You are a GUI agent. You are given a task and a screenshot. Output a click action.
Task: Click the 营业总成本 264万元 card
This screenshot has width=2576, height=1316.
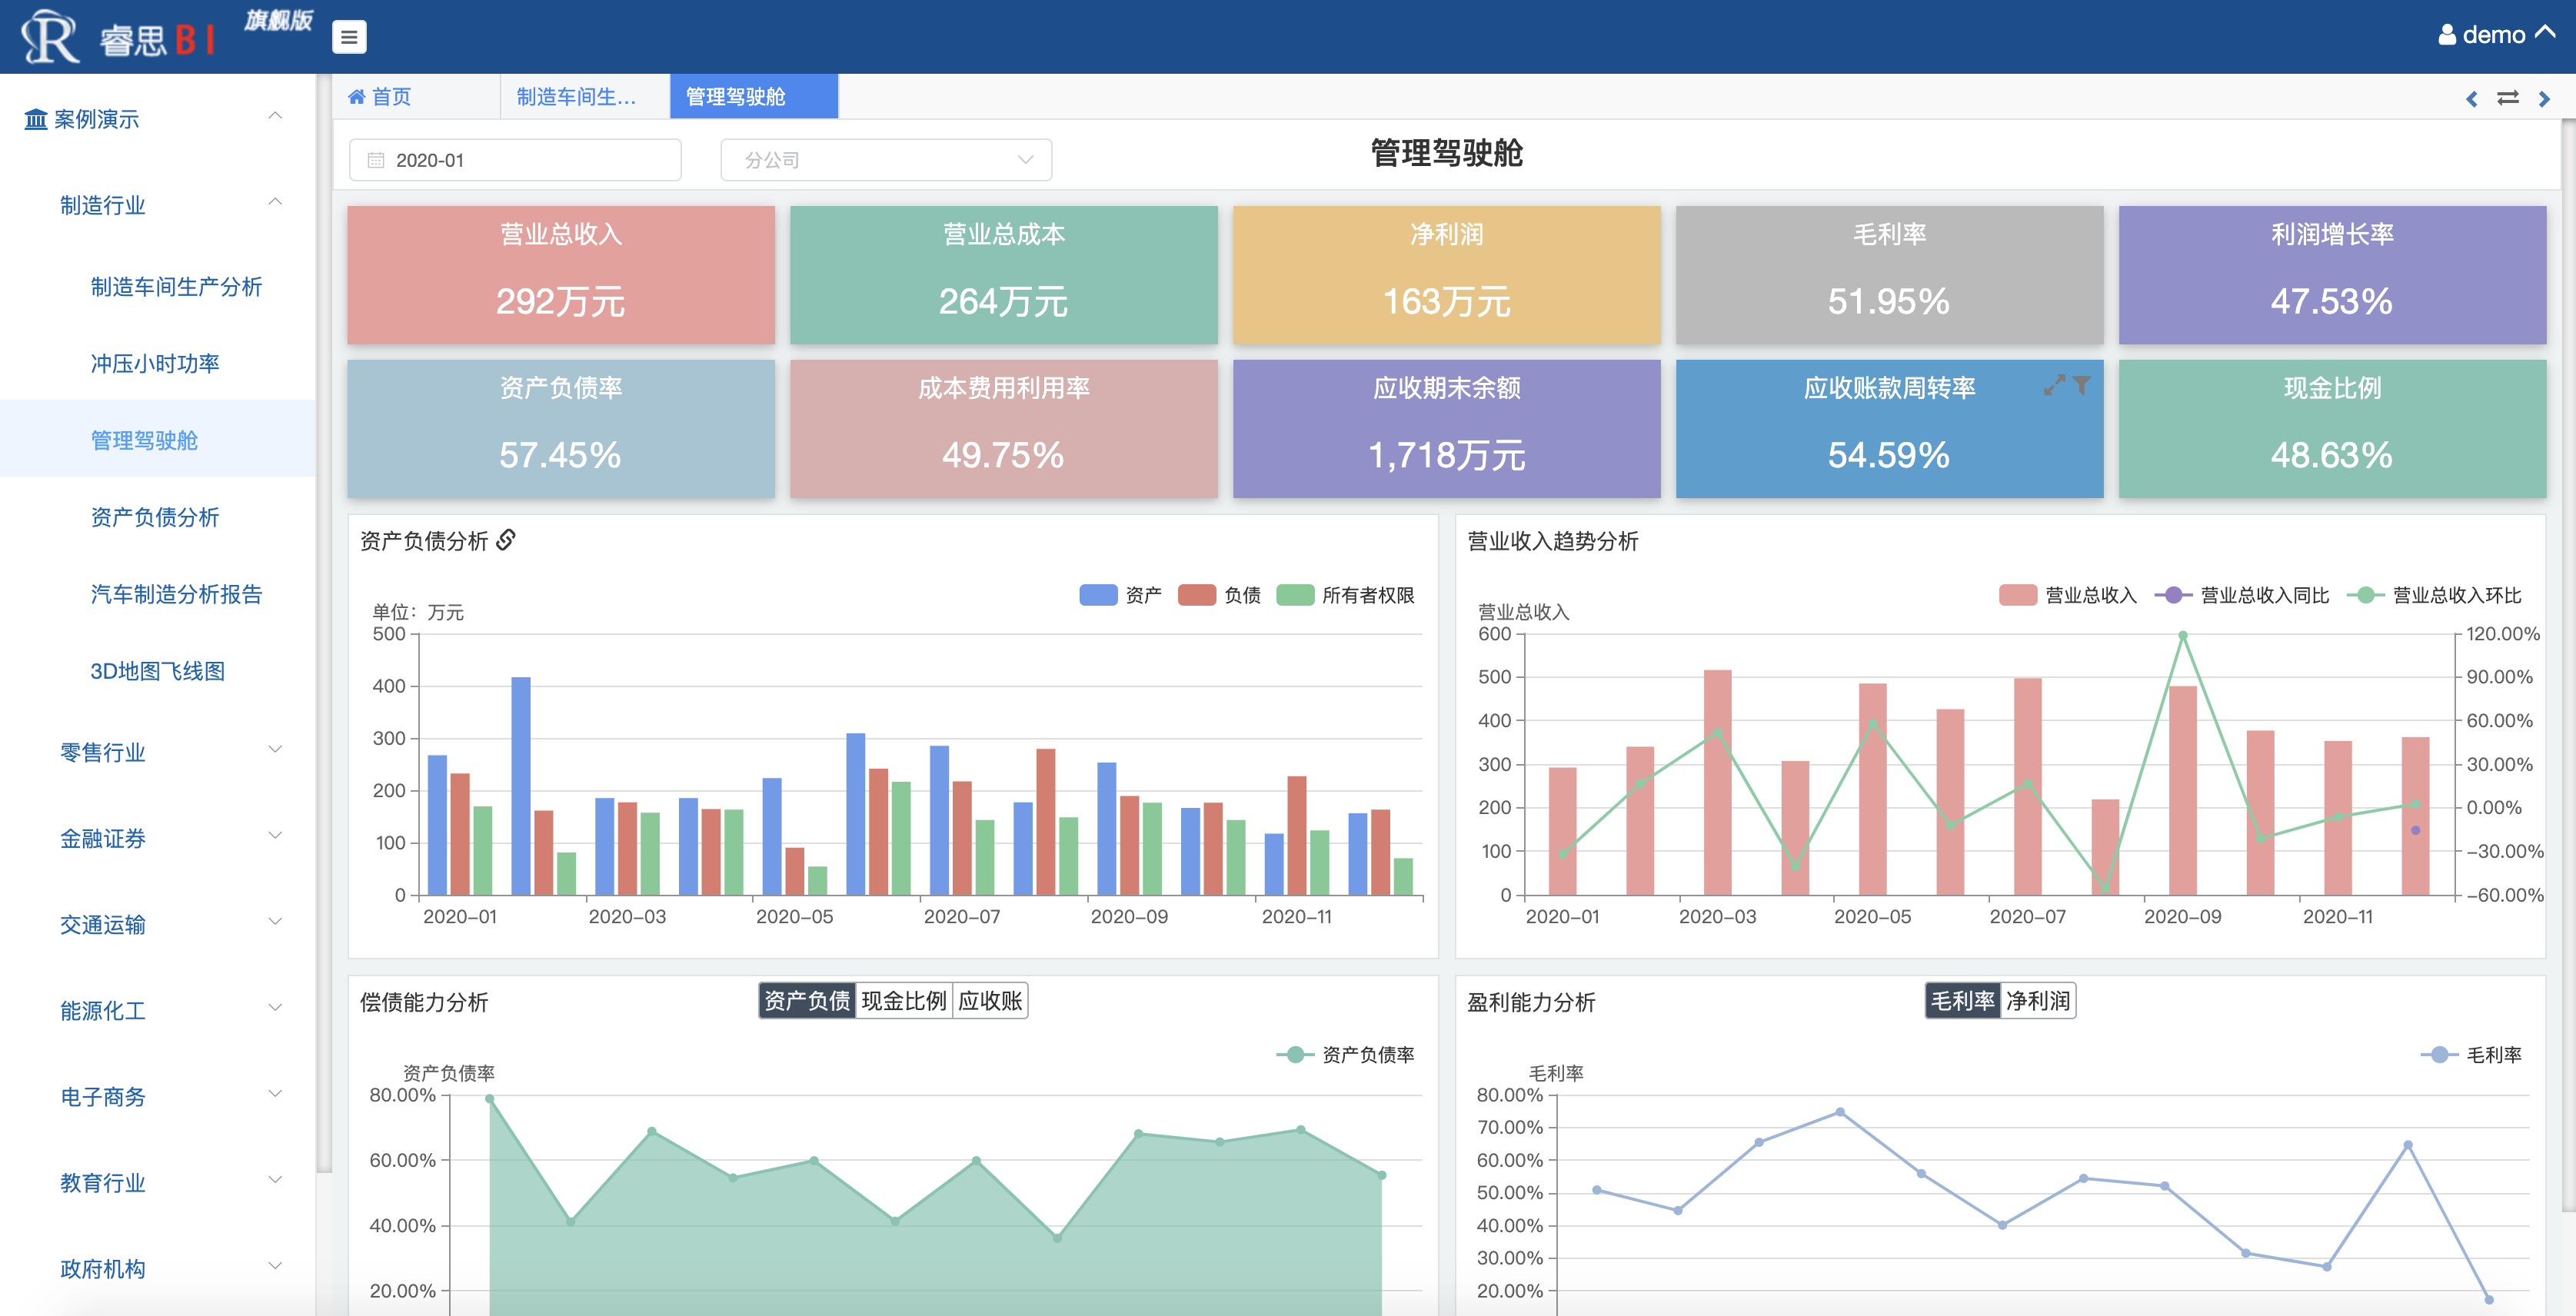coord(1004,275)
